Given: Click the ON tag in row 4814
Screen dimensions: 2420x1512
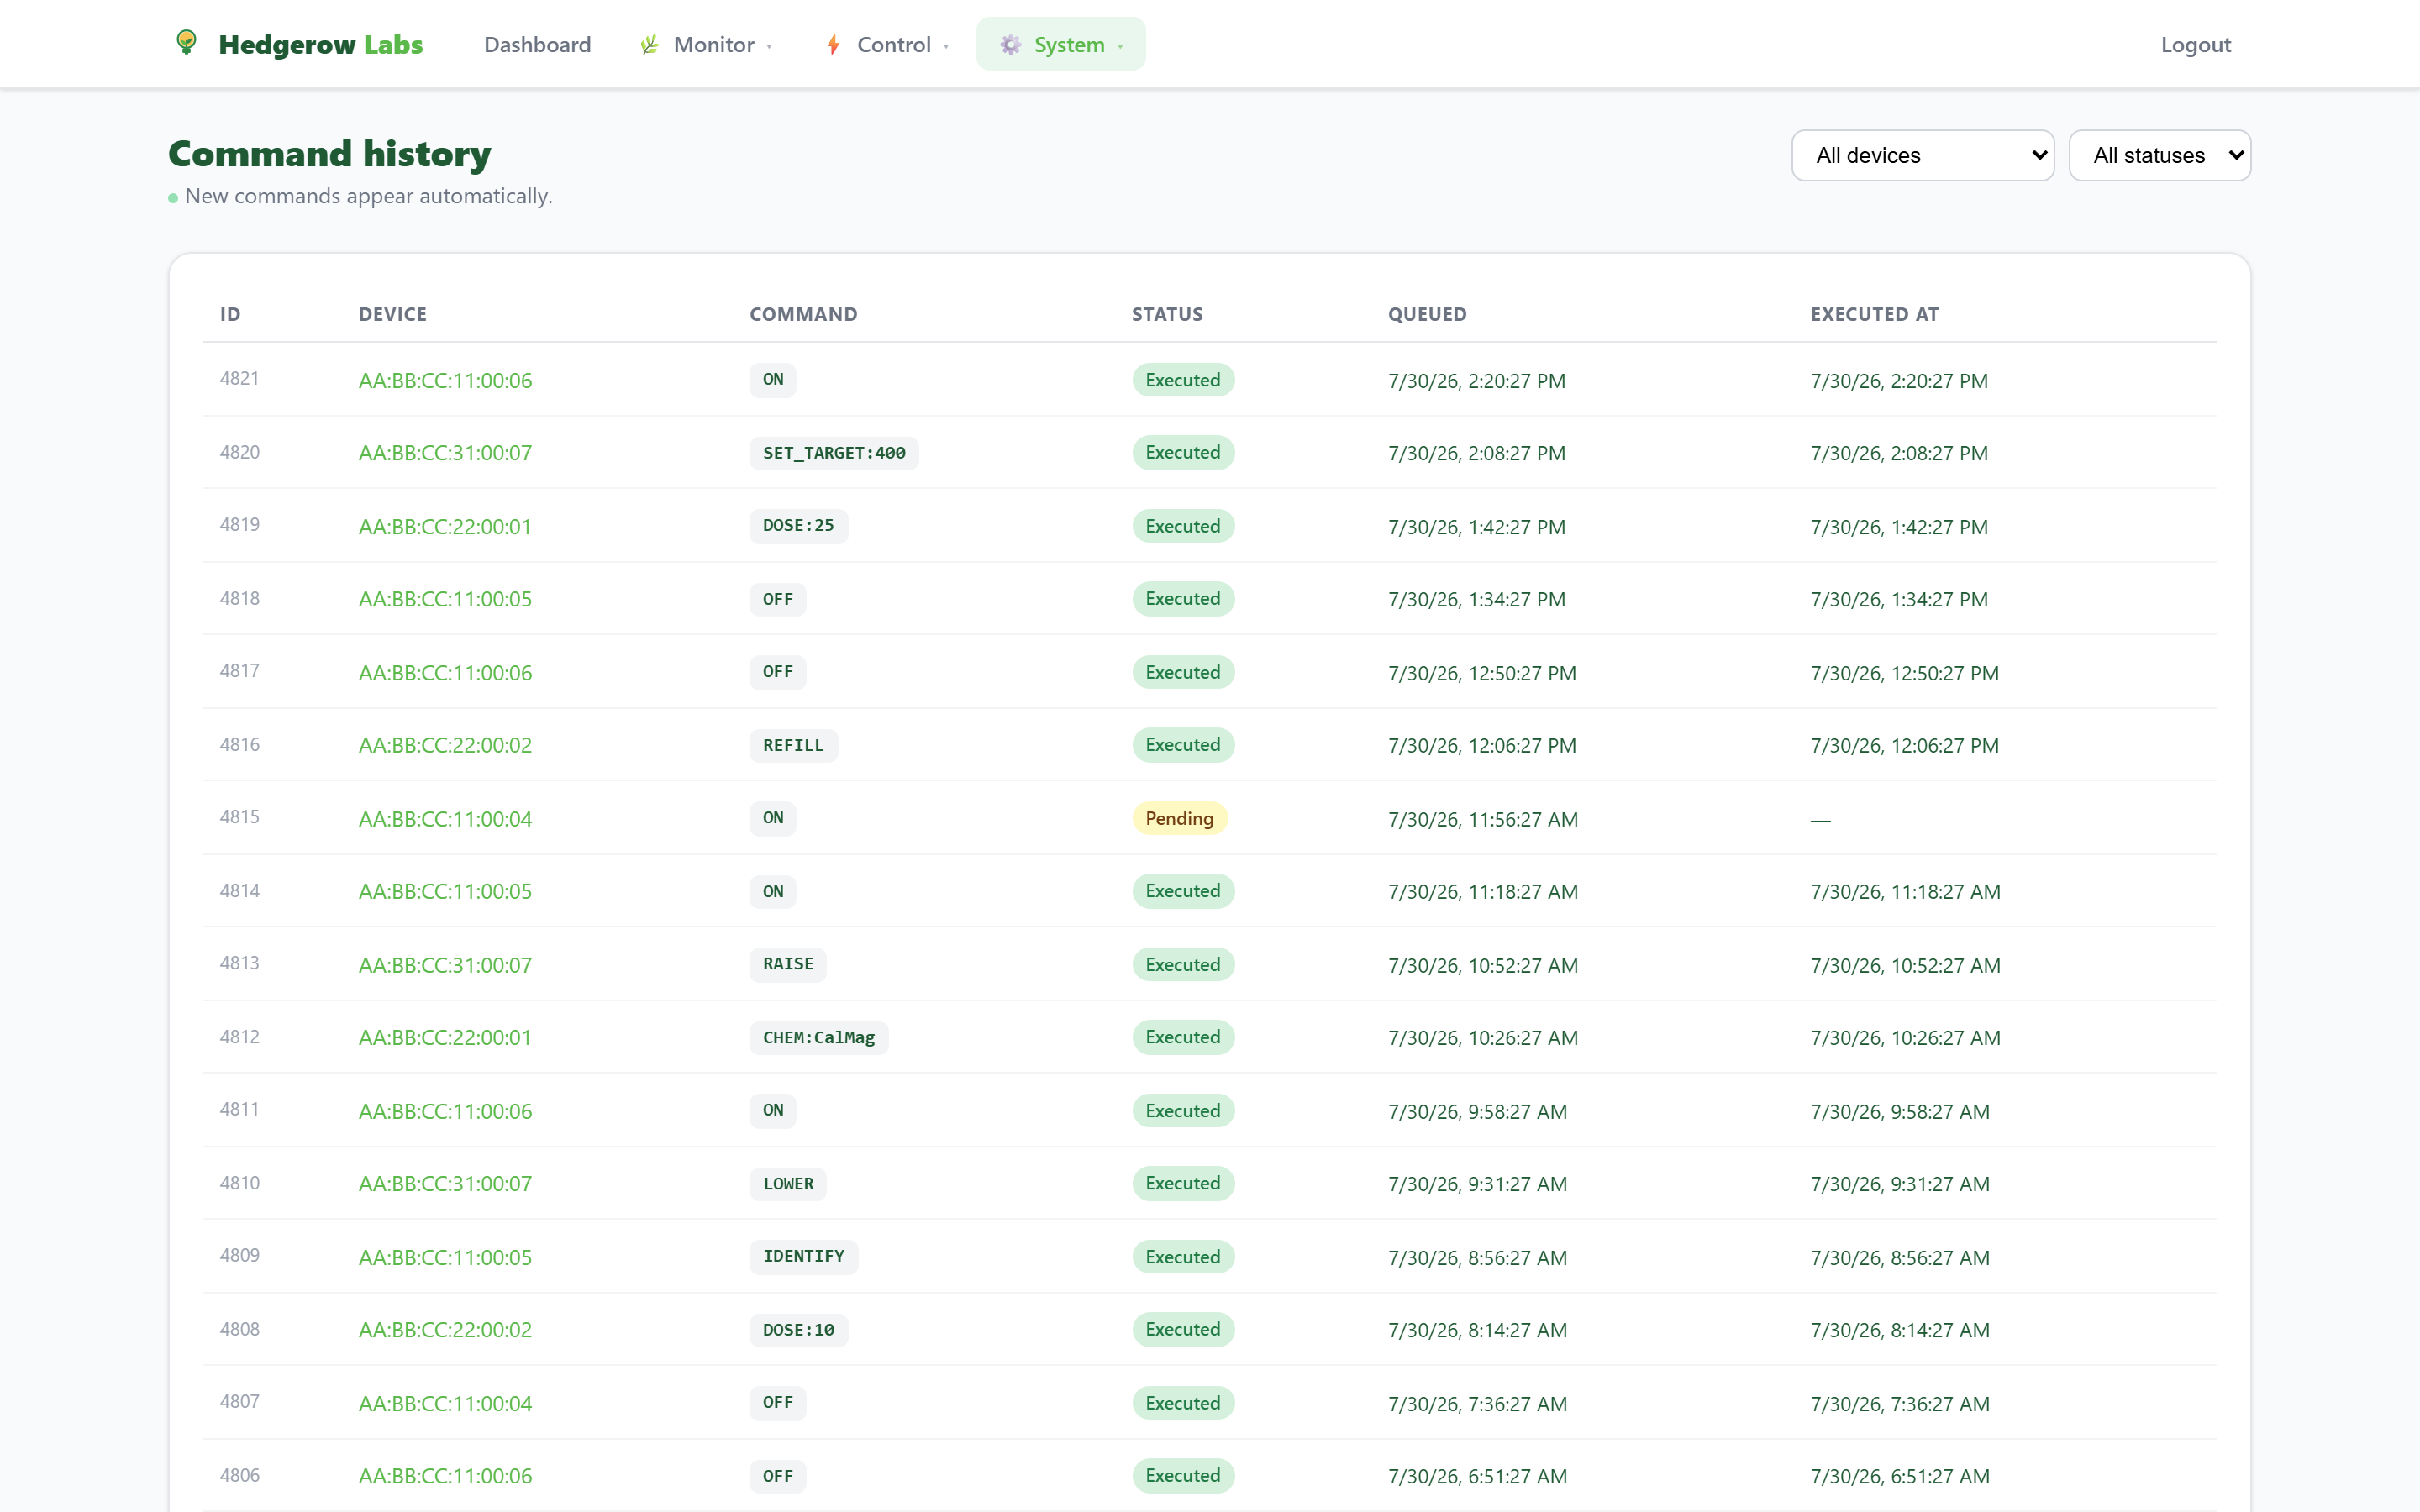Looking at the screenshot, I should point(773,891).
